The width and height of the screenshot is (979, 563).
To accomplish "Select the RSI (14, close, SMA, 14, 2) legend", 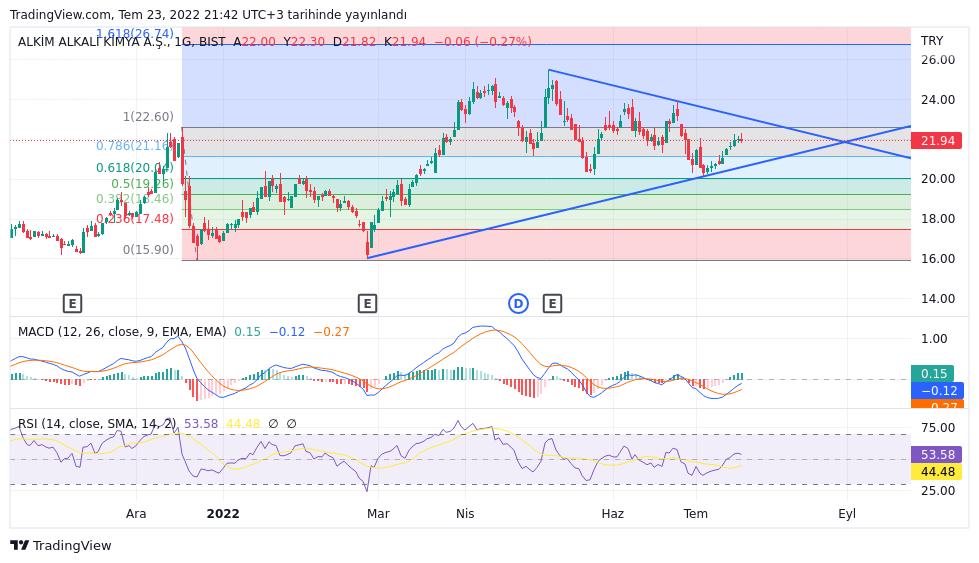I will (97, 424).
